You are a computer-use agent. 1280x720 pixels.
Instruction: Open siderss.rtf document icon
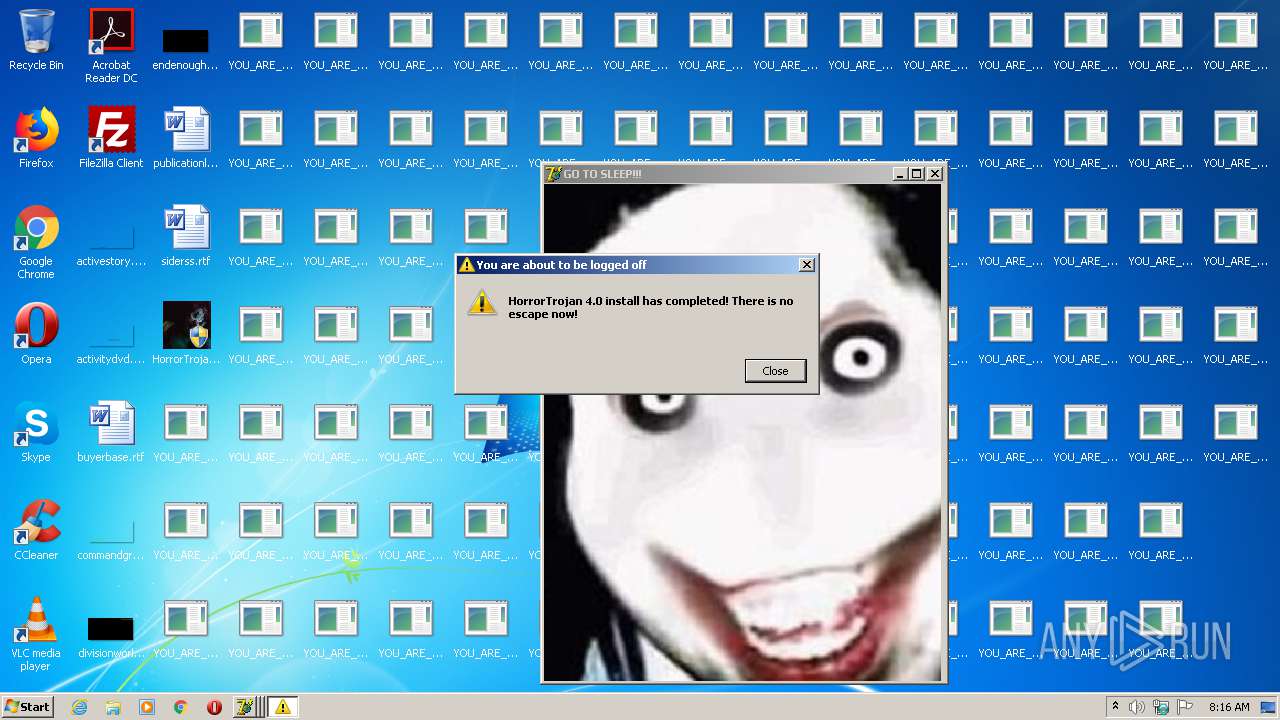[x=185, y=236]
